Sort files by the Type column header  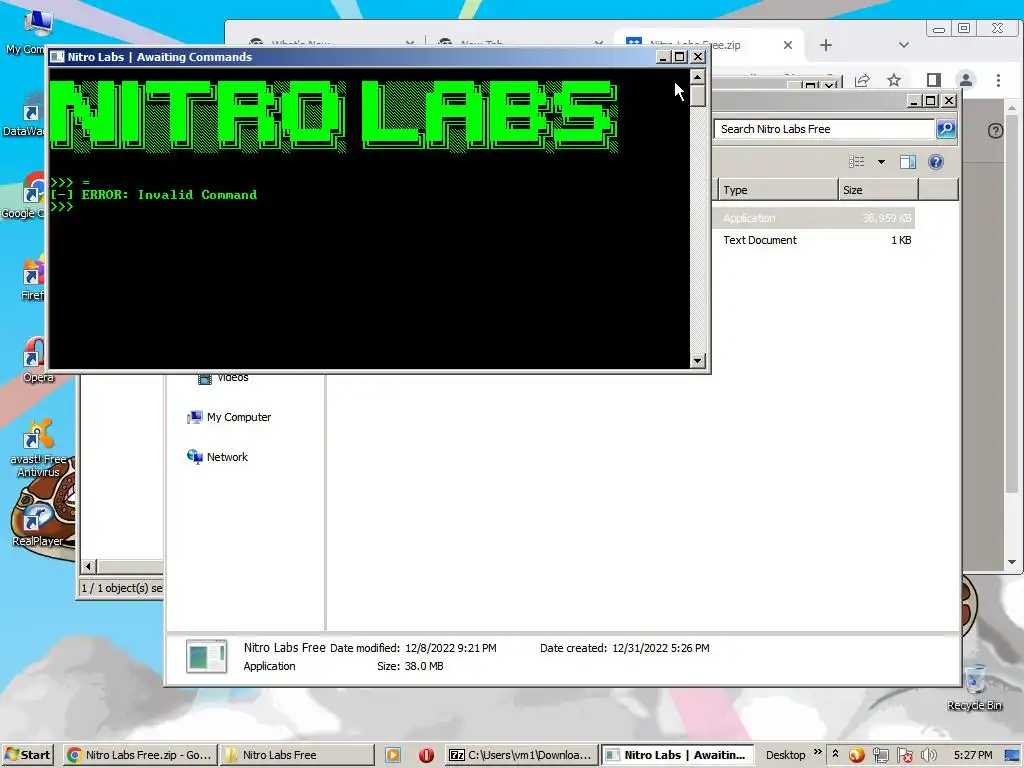coord(778,190)
